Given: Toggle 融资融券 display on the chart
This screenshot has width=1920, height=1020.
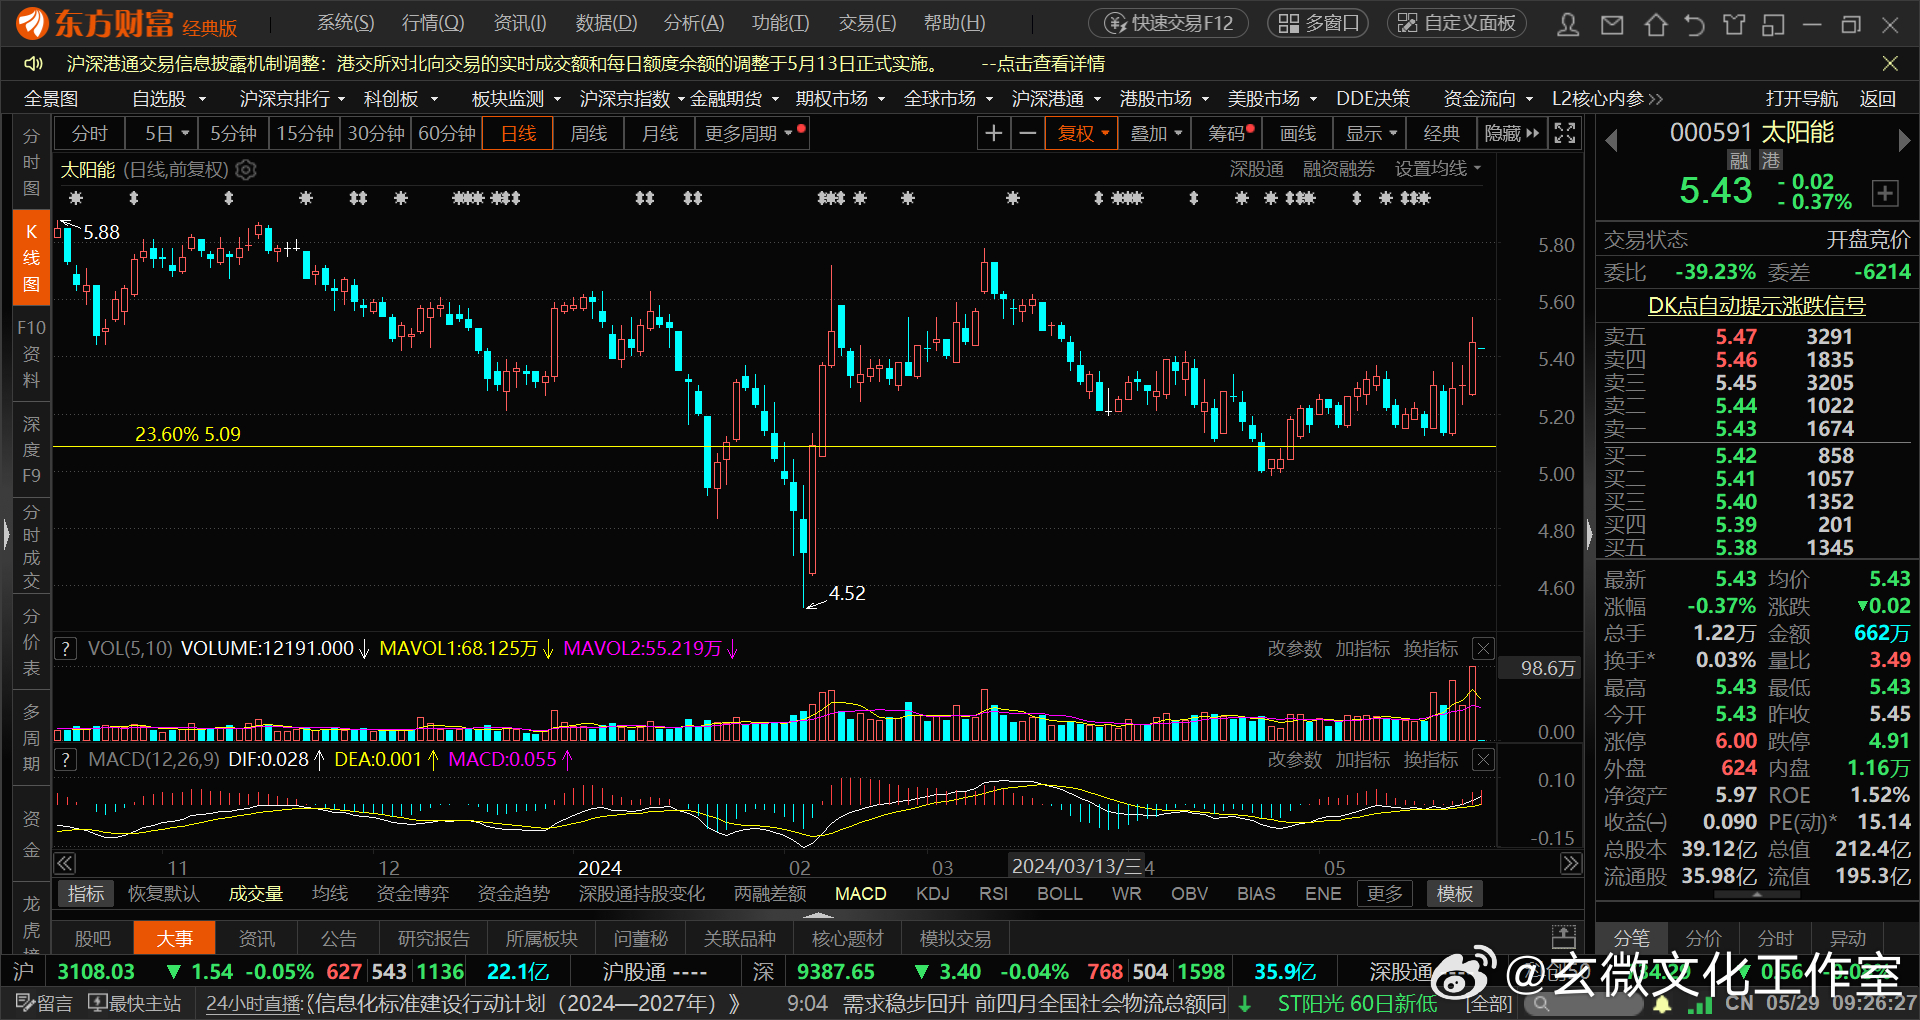Looking at the screenshot, I should (1338, 170).
